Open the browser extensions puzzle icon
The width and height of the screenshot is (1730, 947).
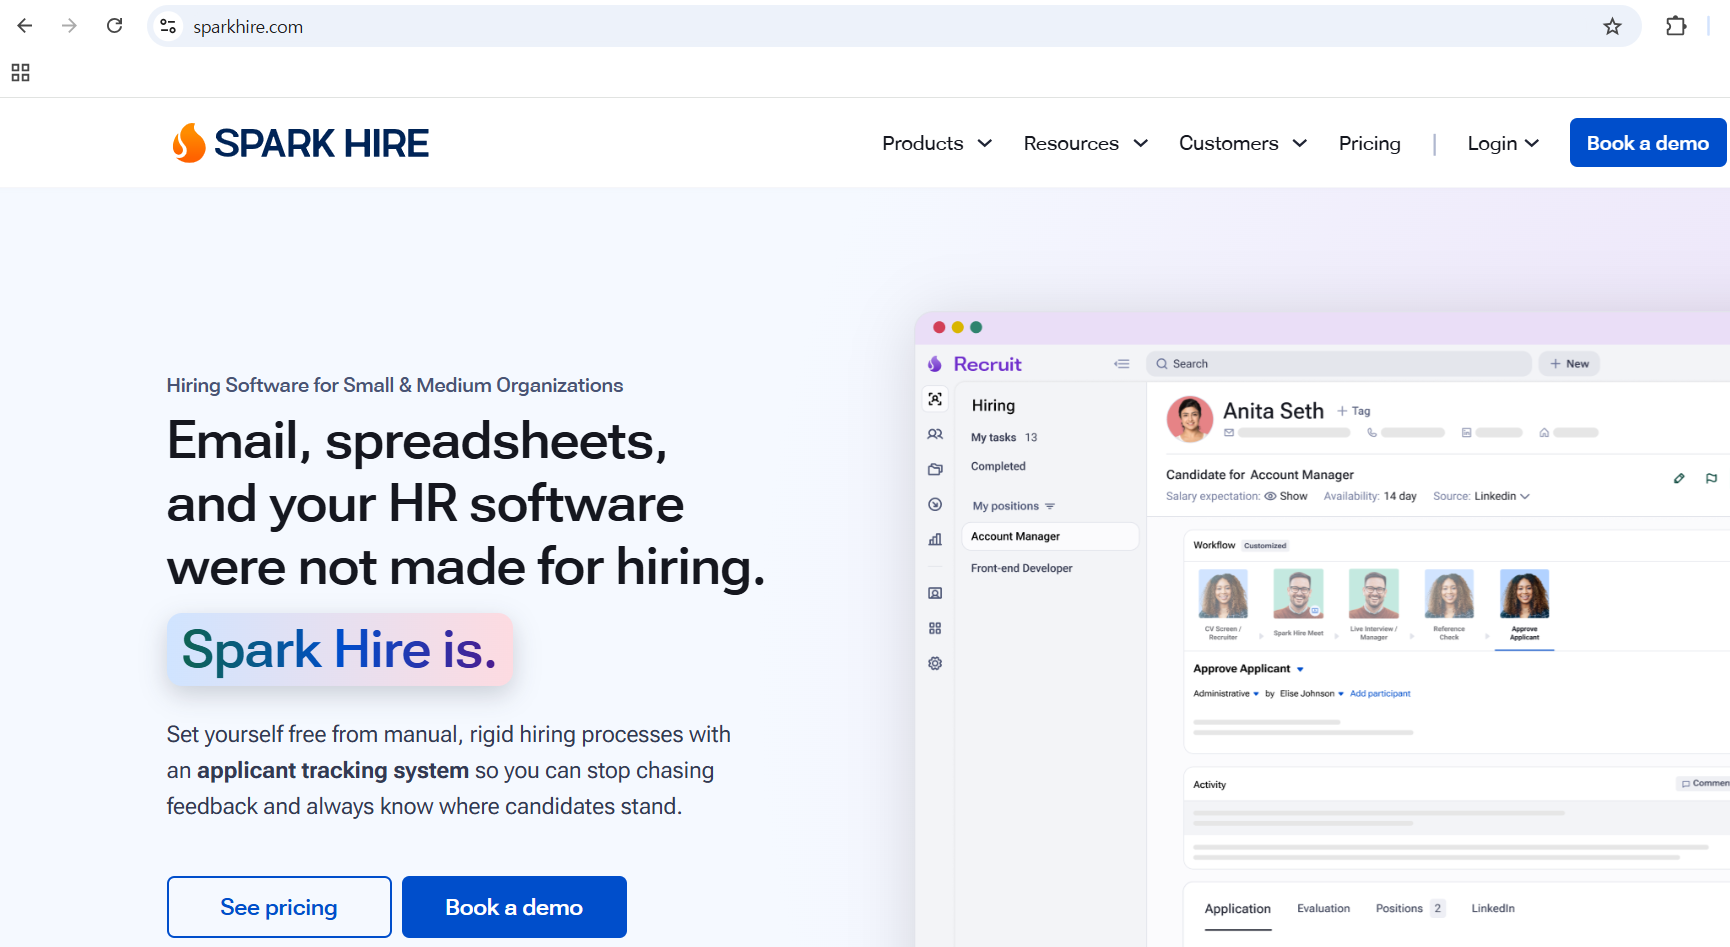1676,26
